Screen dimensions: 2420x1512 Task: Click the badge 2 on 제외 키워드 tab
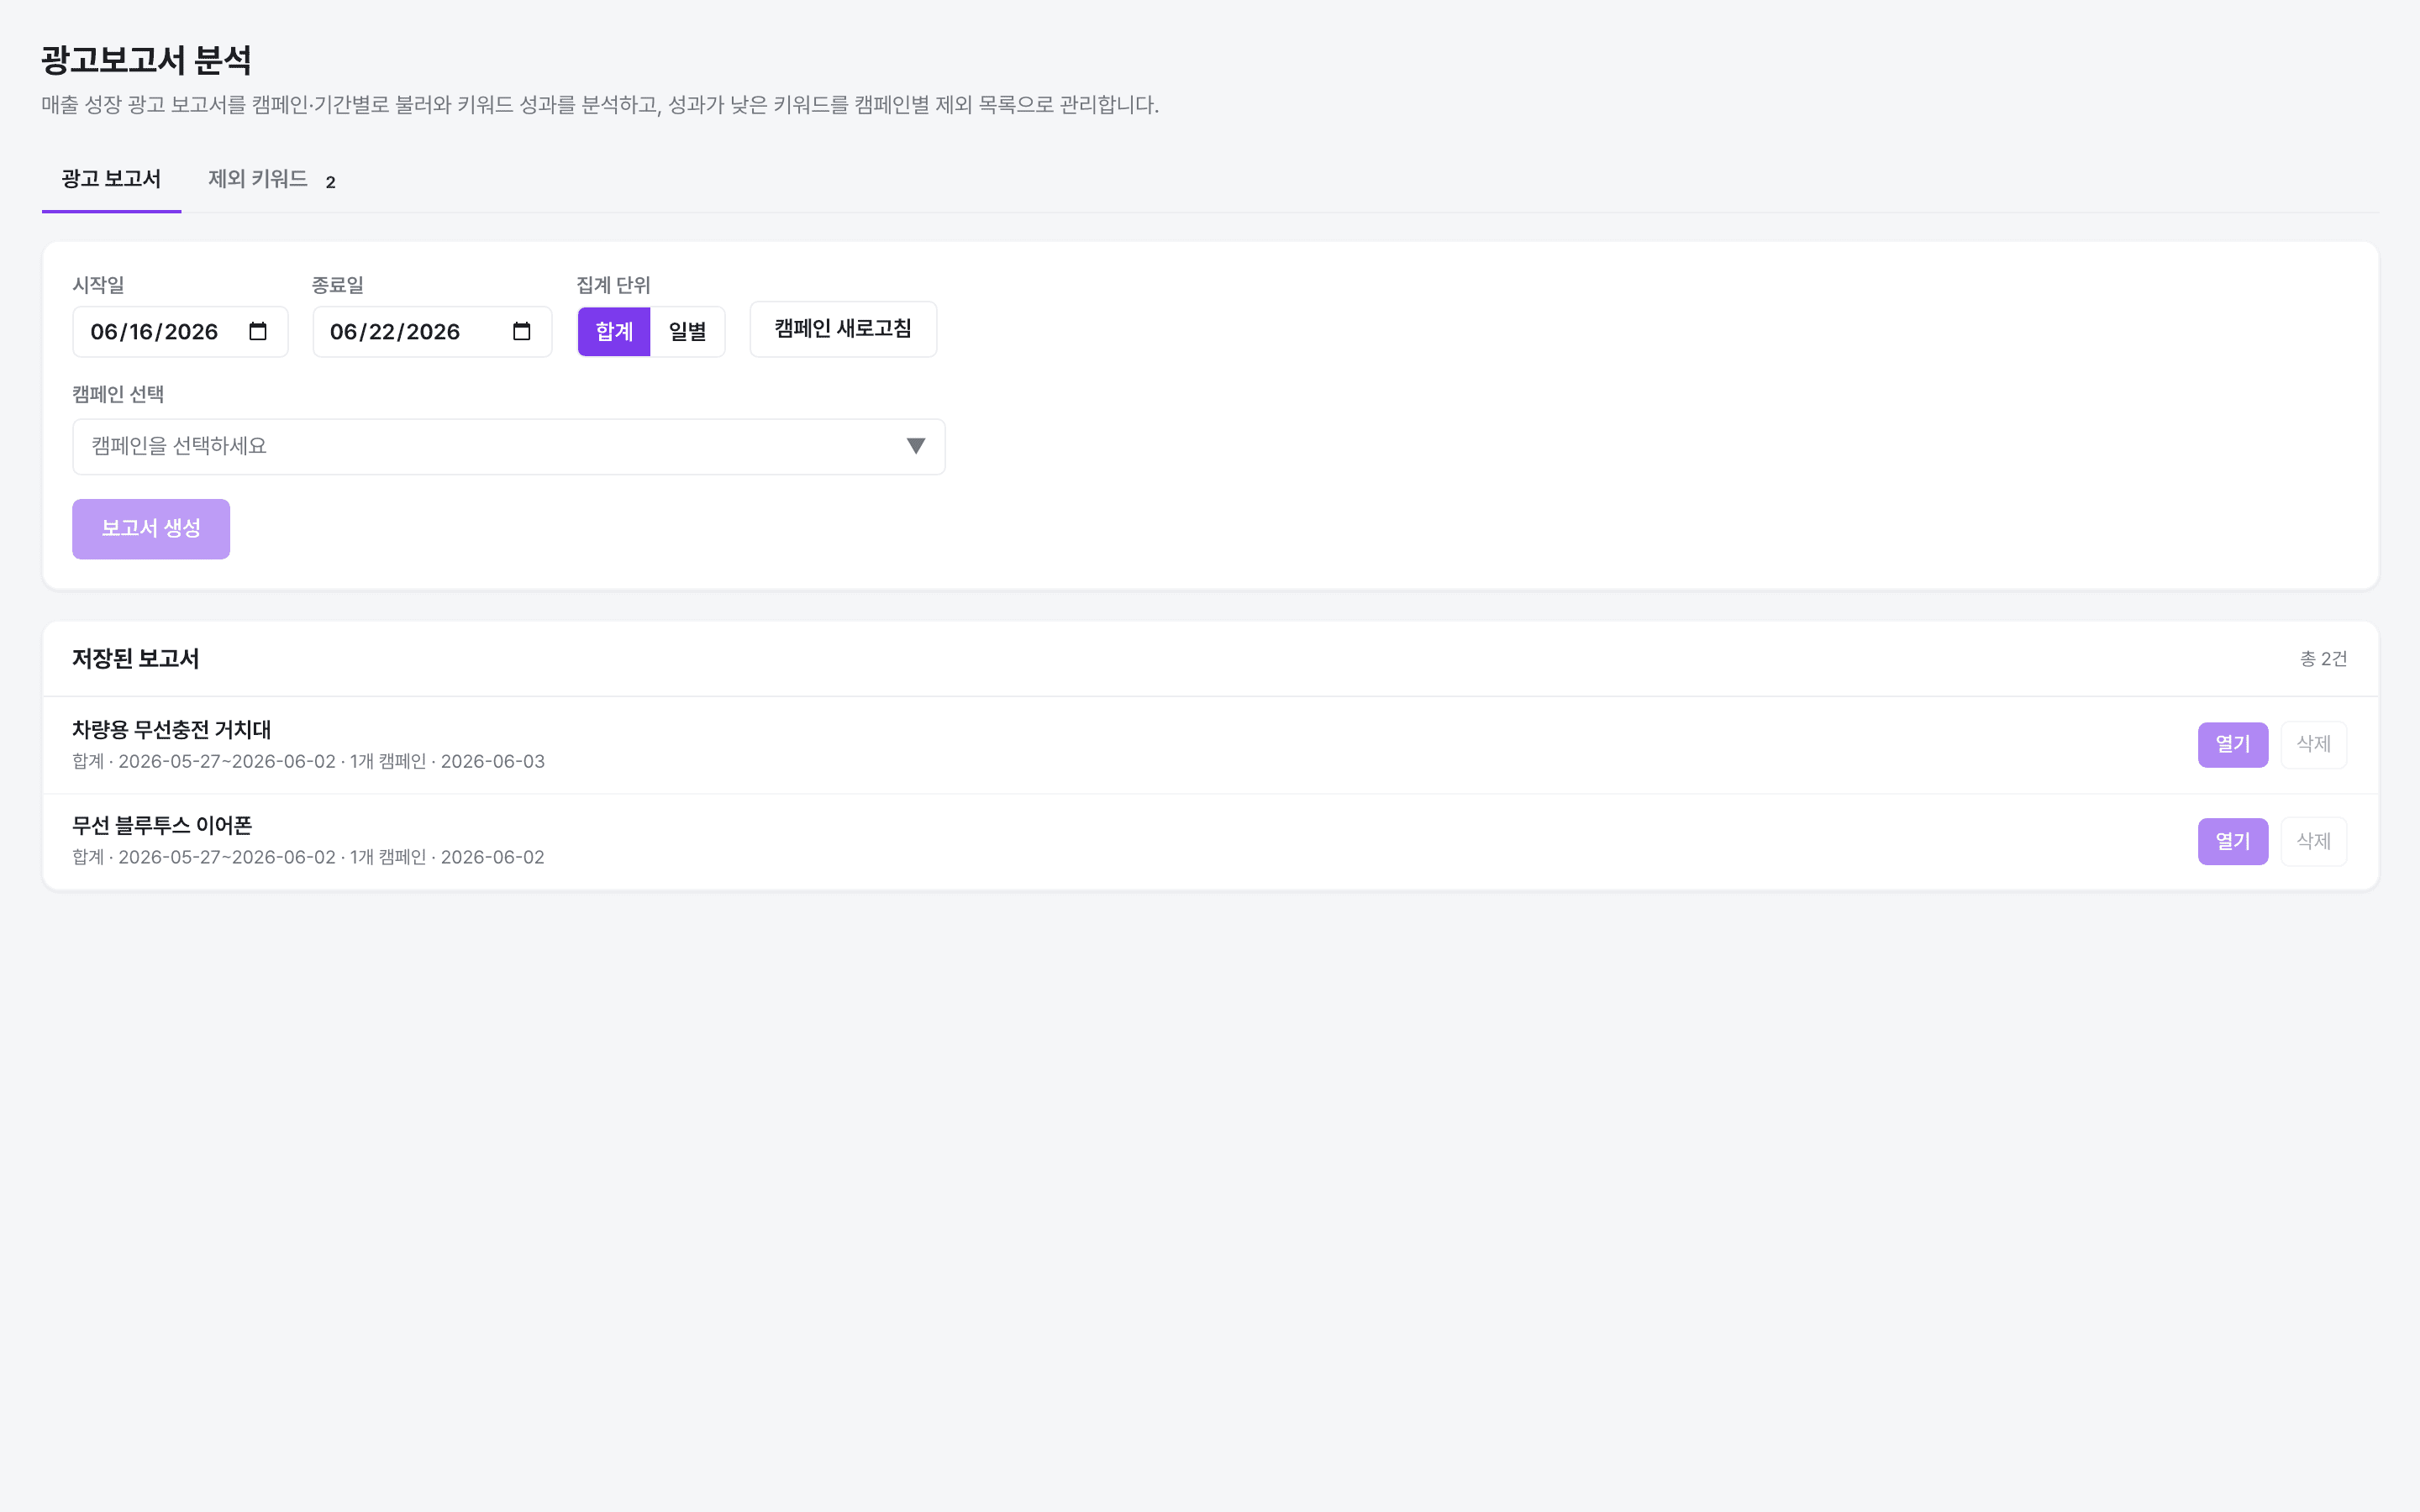point(330,182)
